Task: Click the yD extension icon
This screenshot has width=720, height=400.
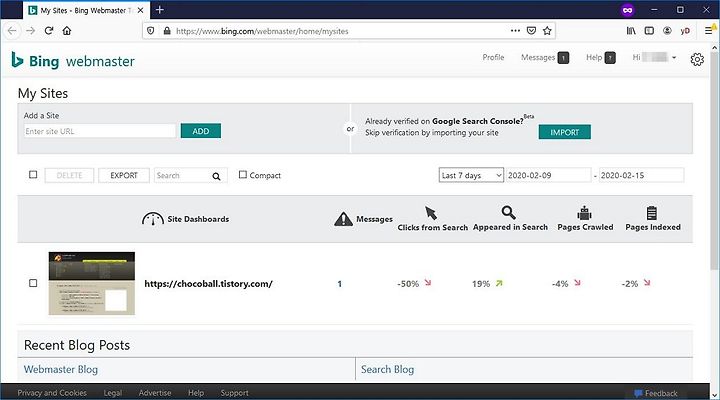Action: point(685,31)
